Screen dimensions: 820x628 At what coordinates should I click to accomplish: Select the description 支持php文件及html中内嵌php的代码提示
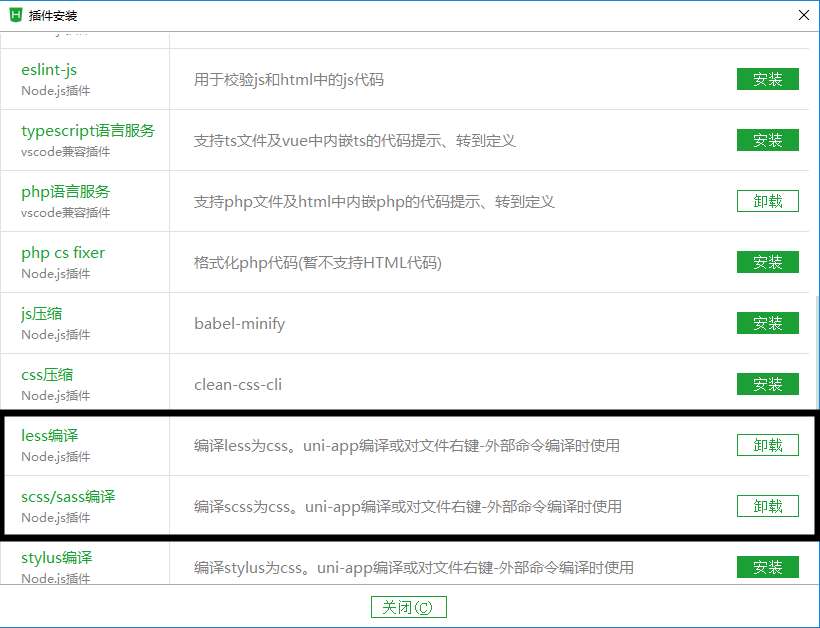coord(374,202)
